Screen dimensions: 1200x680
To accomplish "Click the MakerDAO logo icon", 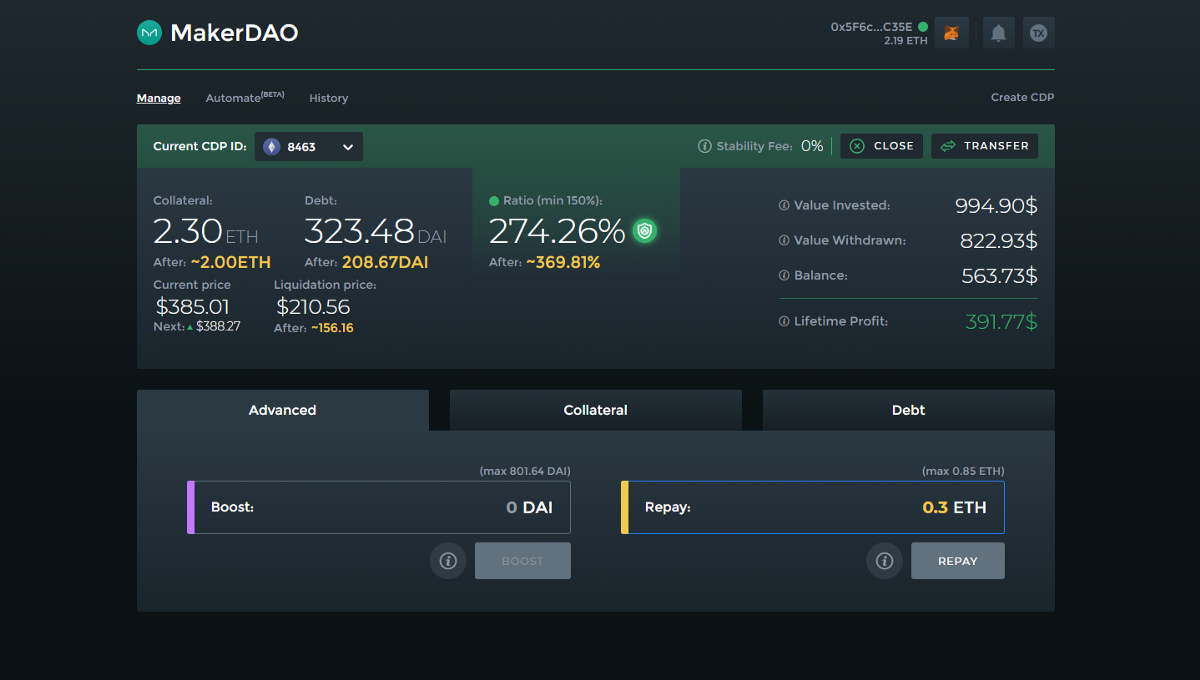I will click(149, 32).
